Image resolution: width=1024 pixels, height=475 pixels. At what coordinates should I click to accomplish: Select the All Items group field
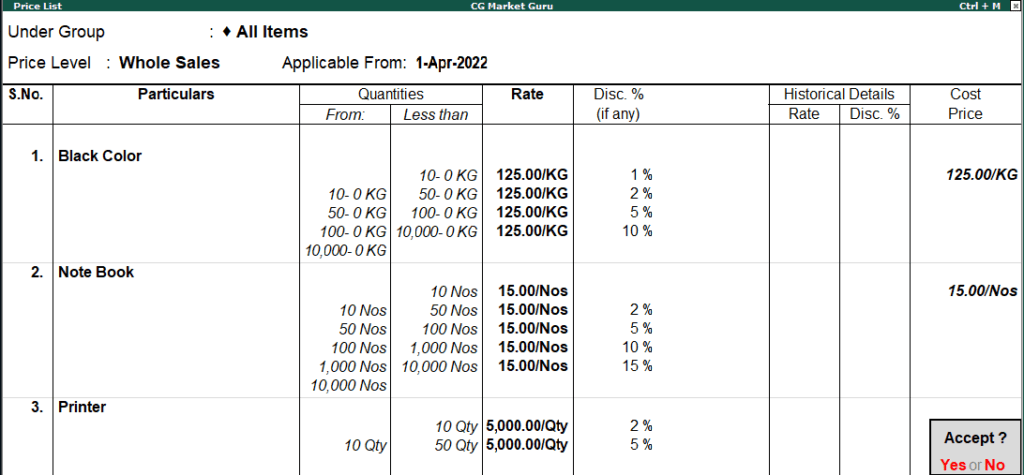point(272,31)
